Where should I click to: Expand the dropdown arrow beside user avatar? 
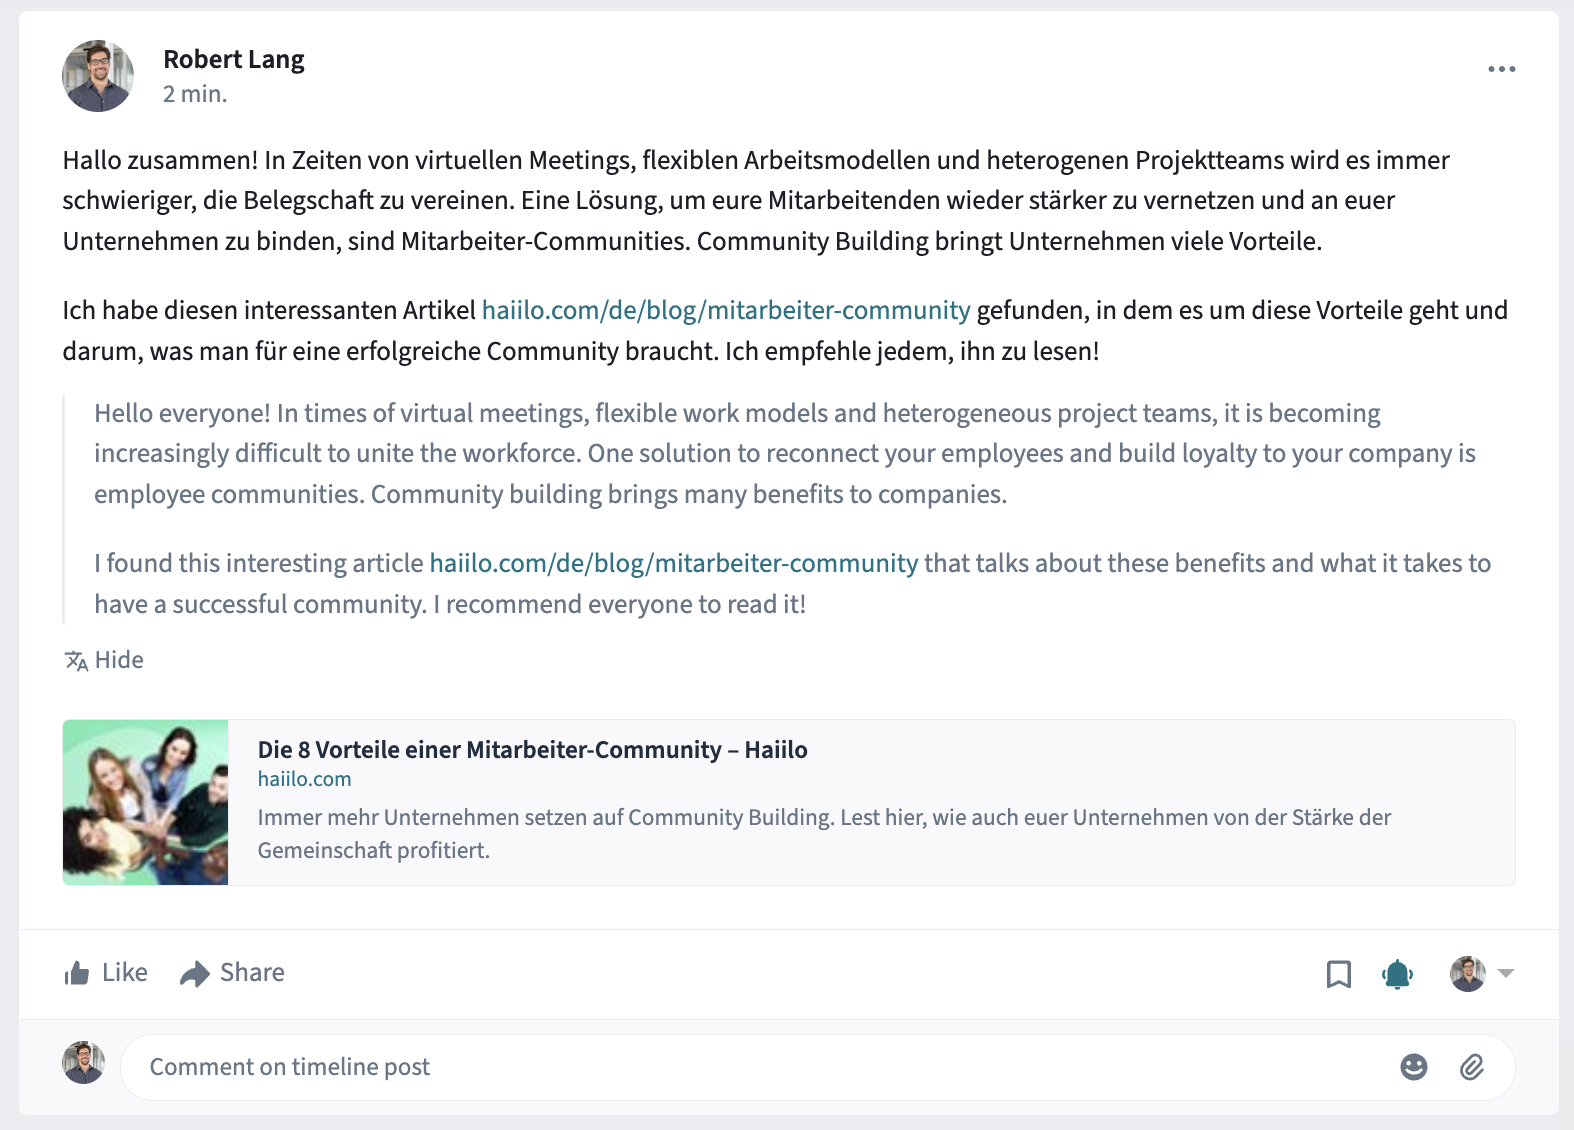coord(1506,973)
